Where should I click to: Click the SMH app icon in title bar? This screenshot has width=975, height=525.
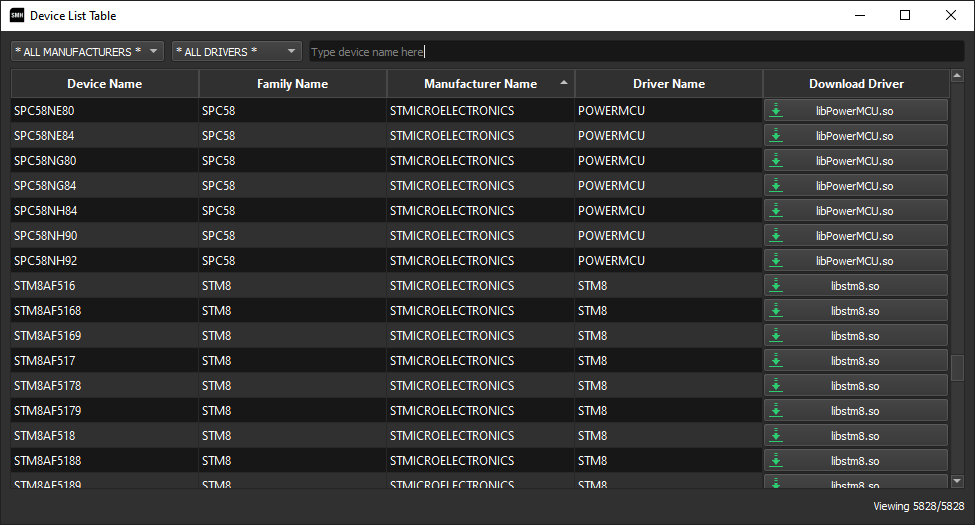17,16
